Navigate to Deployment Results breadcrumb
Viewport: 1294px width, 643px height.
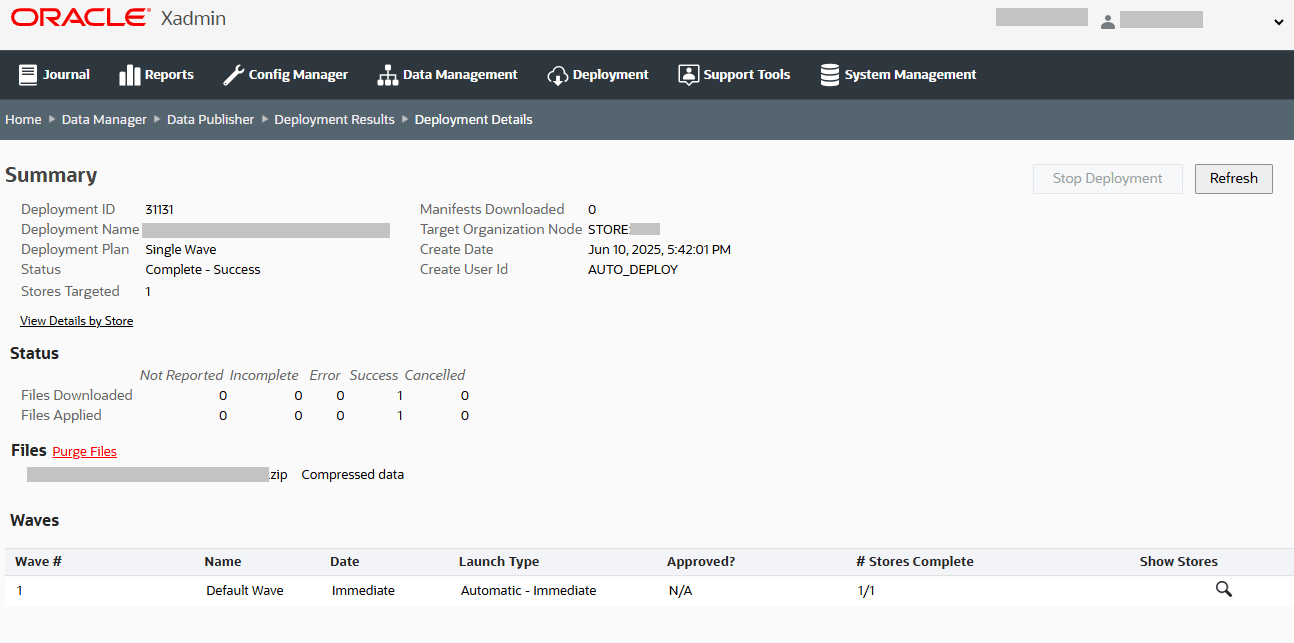334,119
